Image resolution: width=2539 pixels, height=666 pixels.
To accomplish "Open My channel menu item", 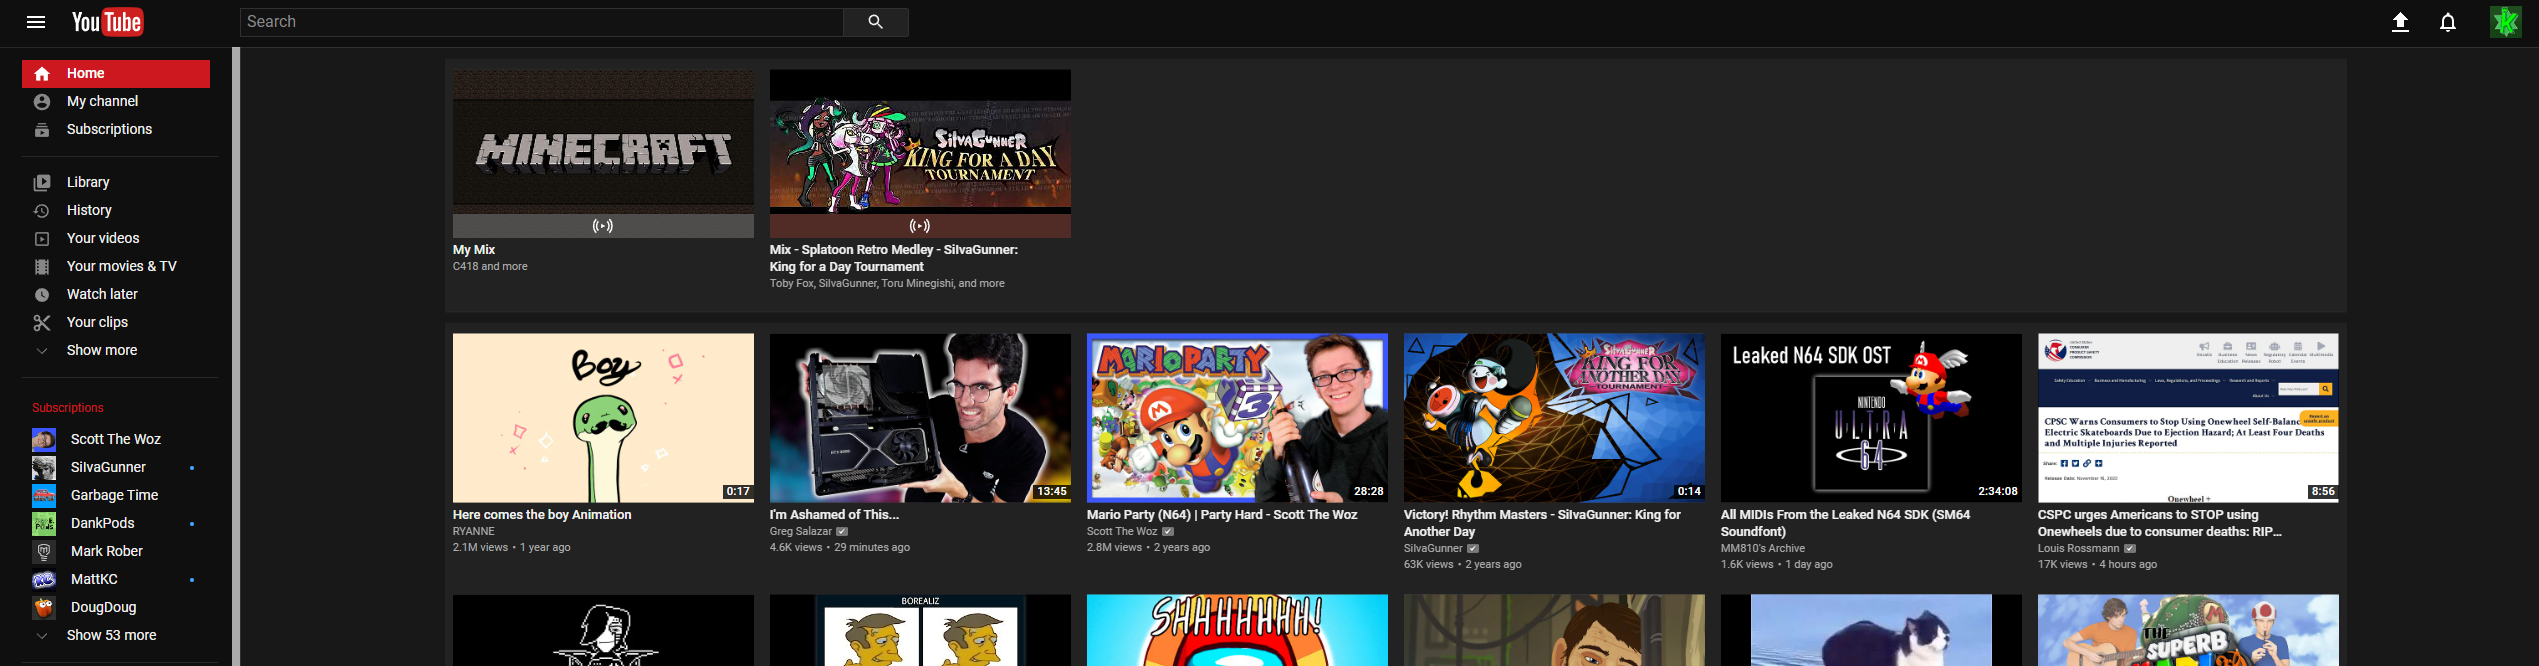I will point(116,102).
